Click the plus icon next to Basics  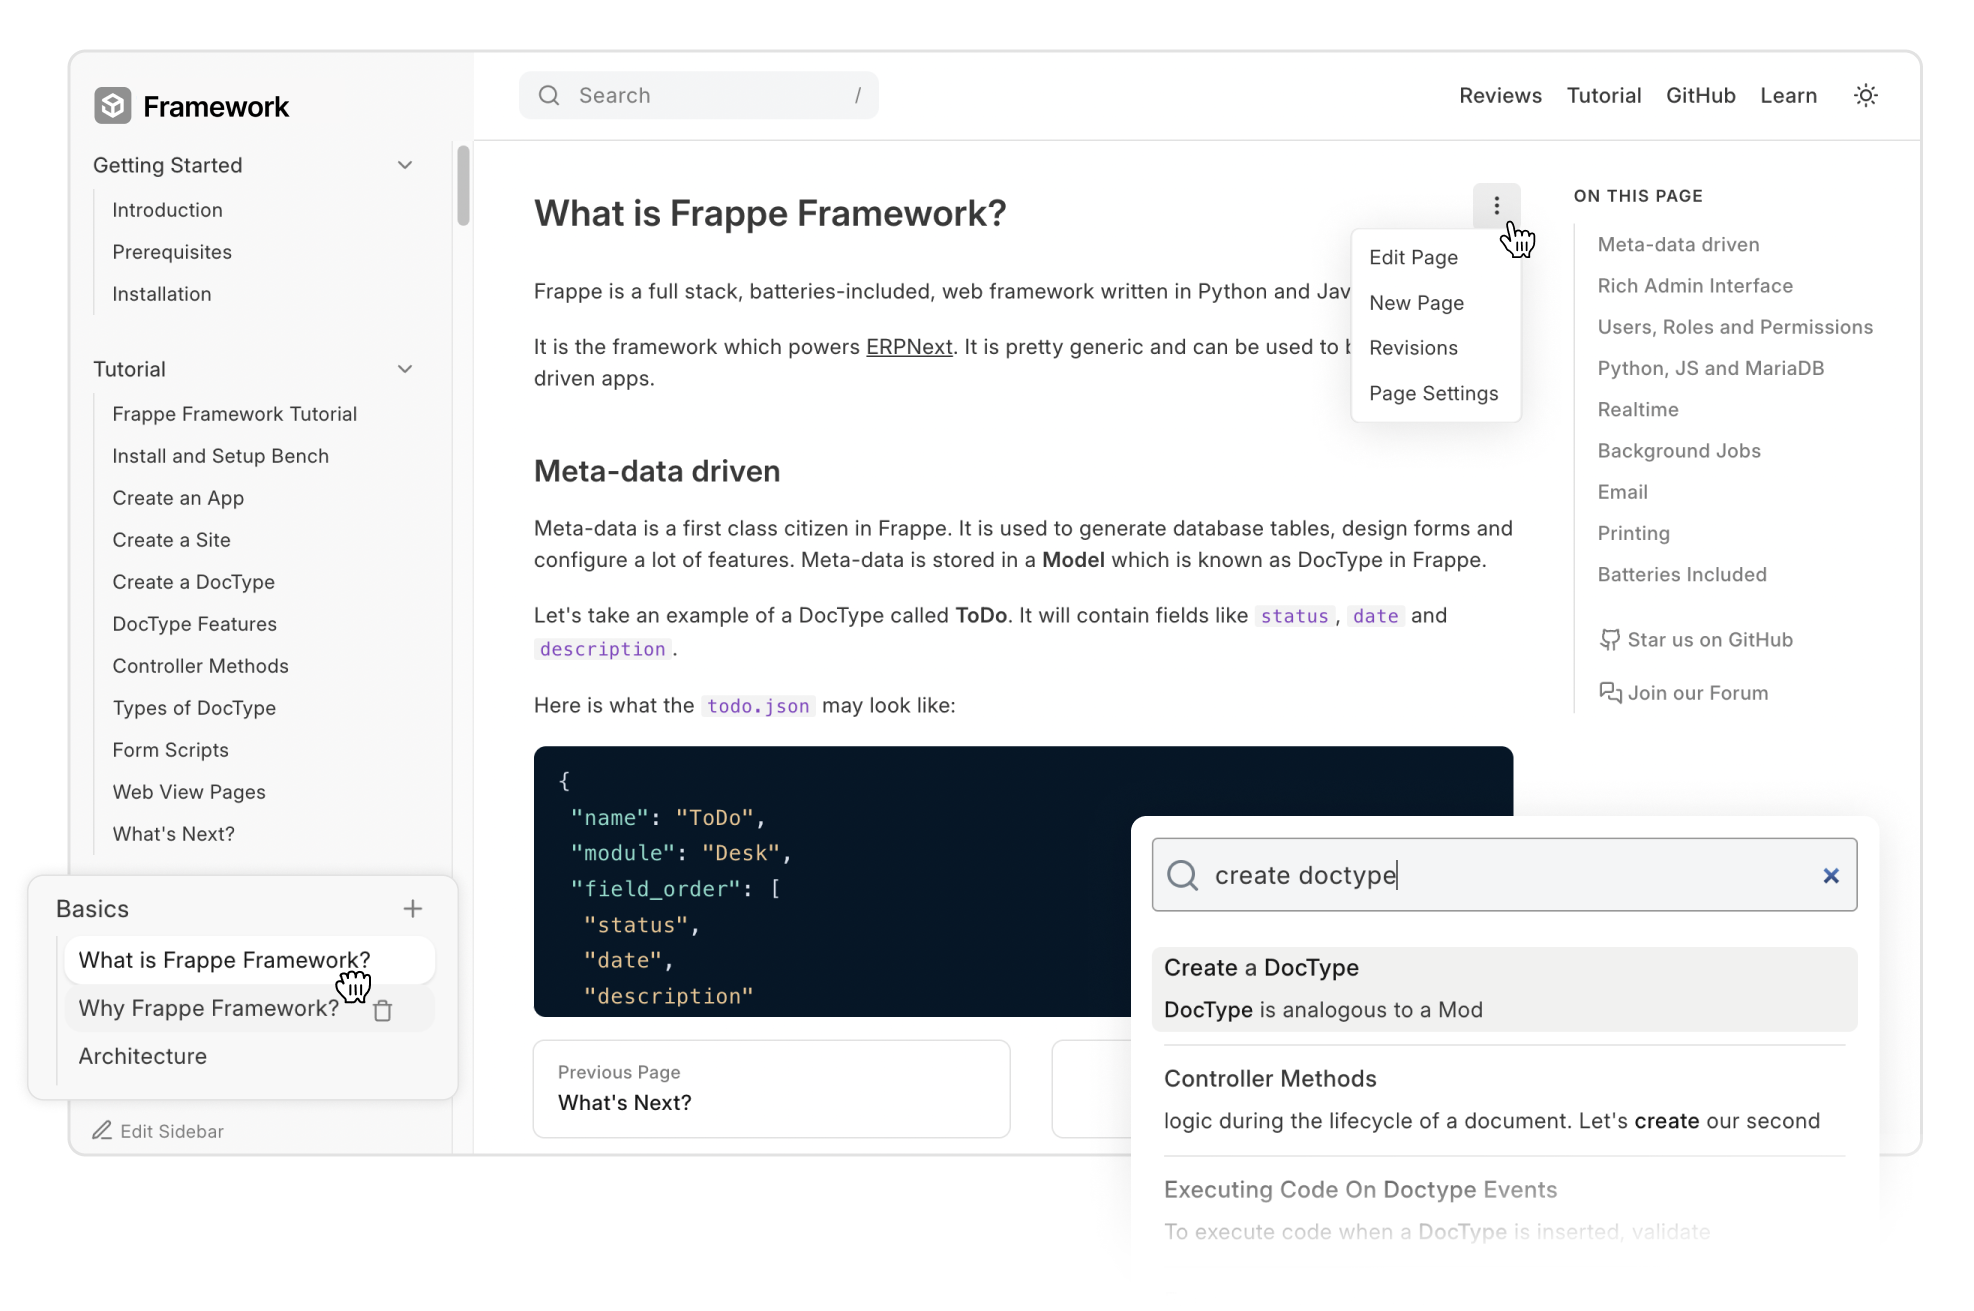[412, 909]
